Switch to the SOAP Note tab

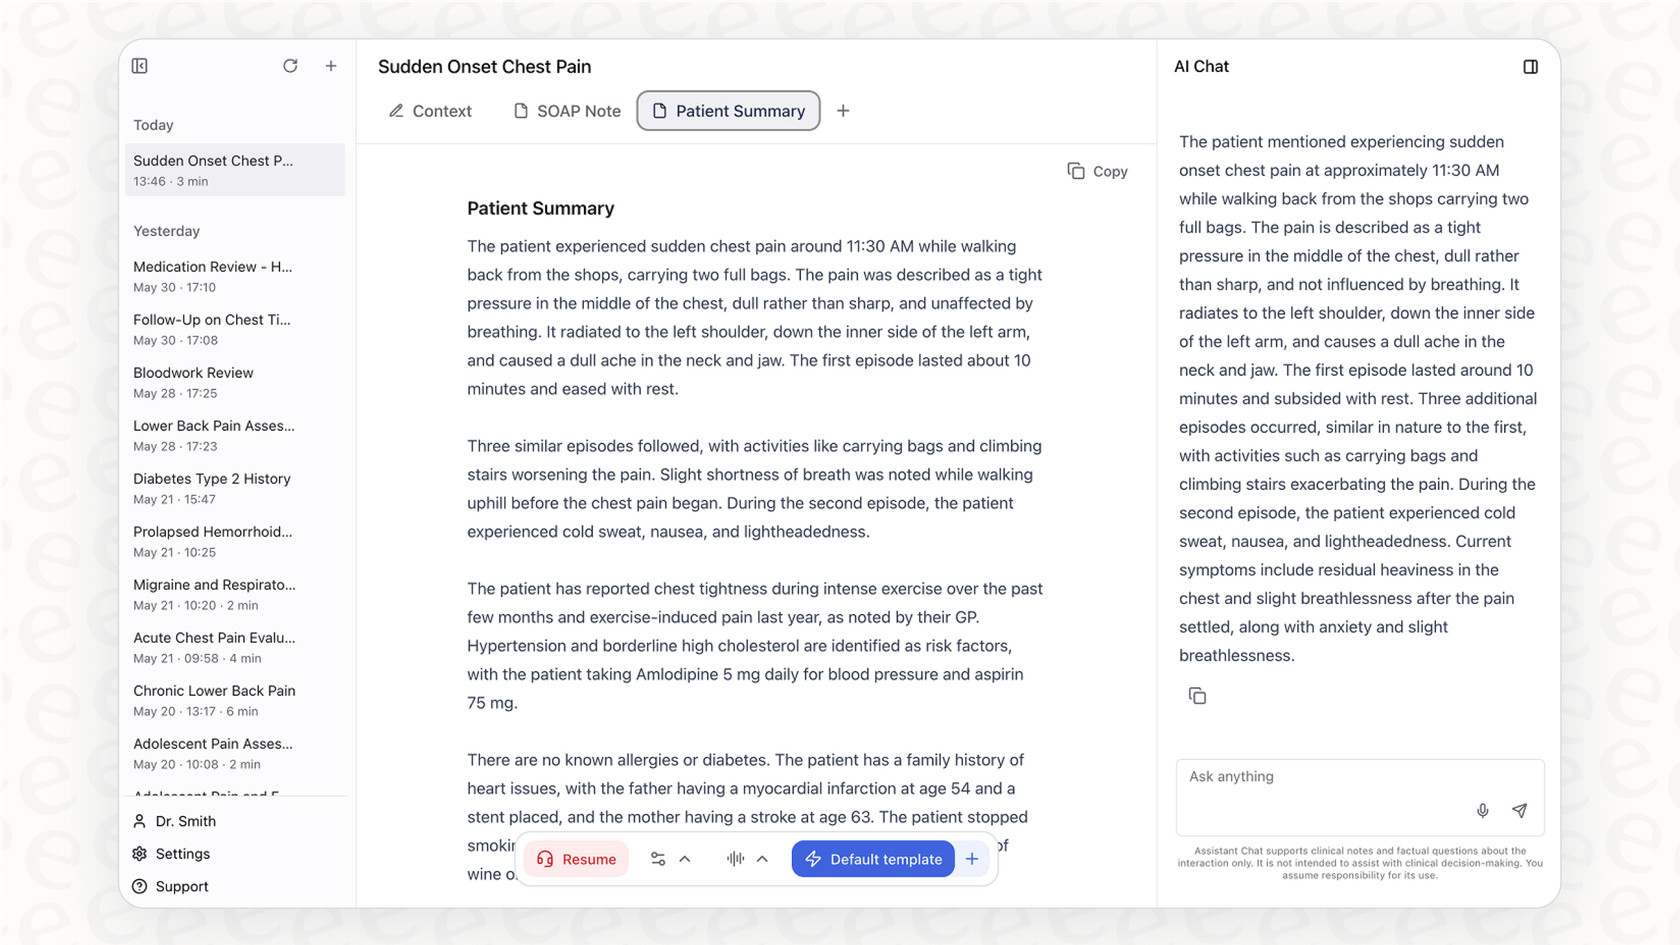(567, 111)
